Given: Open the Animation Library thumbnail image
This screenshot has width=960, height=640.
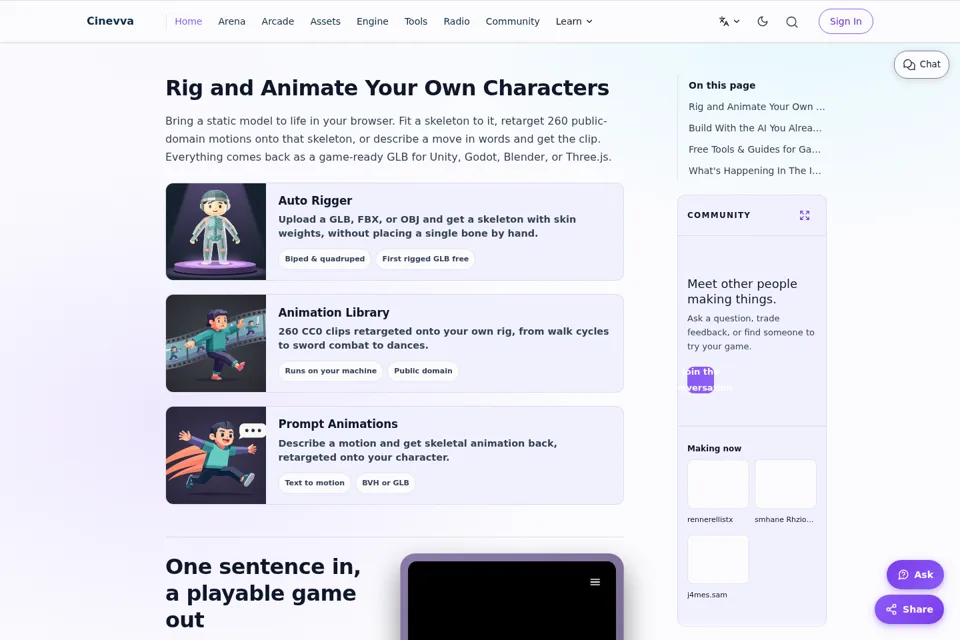Looking at the screenshot, I should tap(216, 344).
